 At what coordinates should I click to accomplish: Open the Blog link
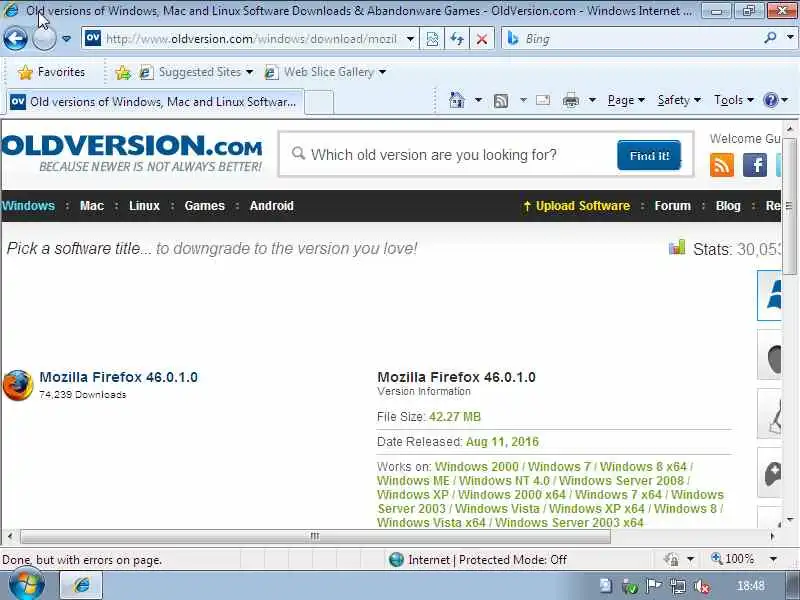tap(728, 206)
